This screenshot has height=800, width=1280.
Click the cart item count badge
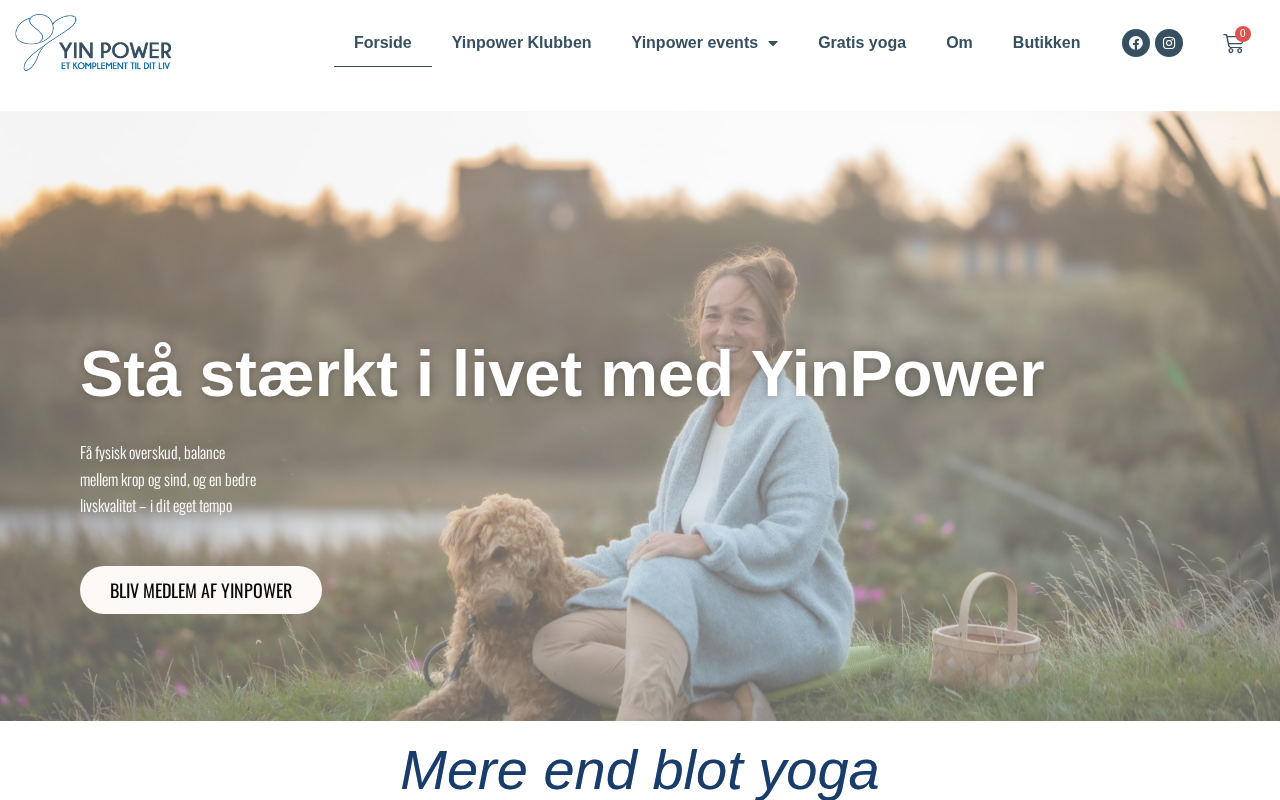(x=1243, y=34)
